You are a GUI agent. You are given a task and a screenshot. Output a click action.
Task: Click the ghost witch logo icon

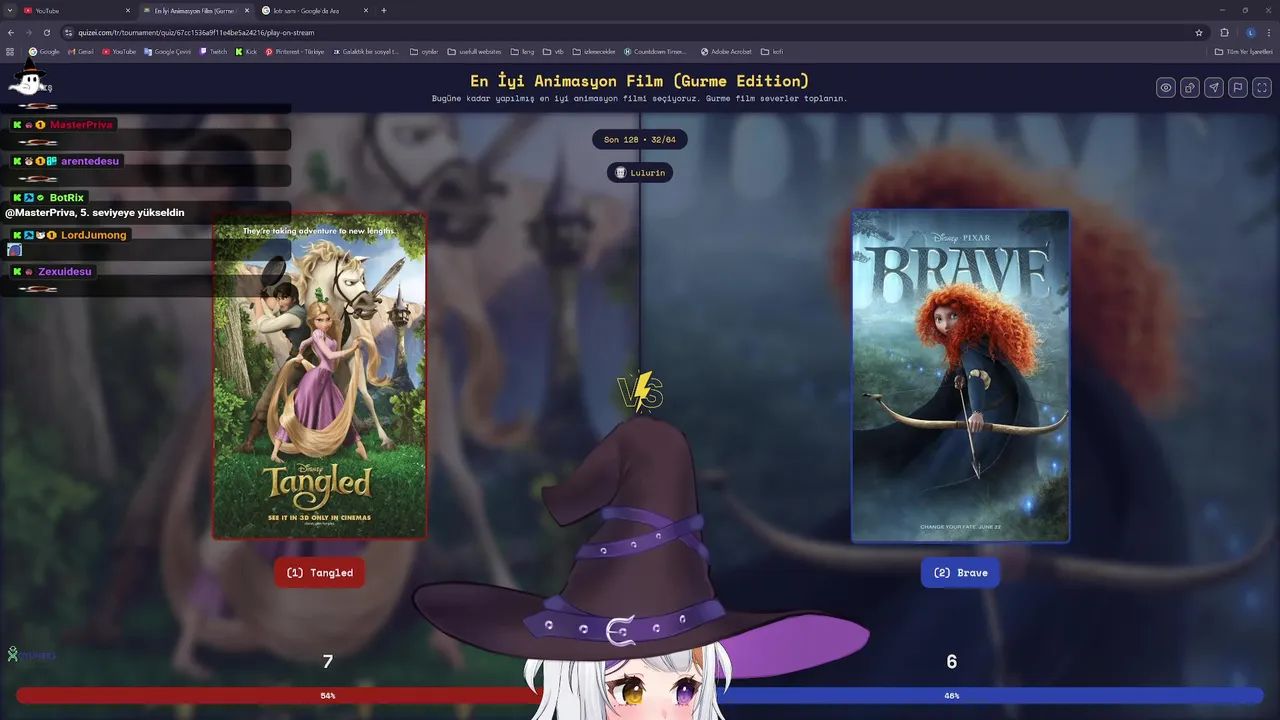28,78
